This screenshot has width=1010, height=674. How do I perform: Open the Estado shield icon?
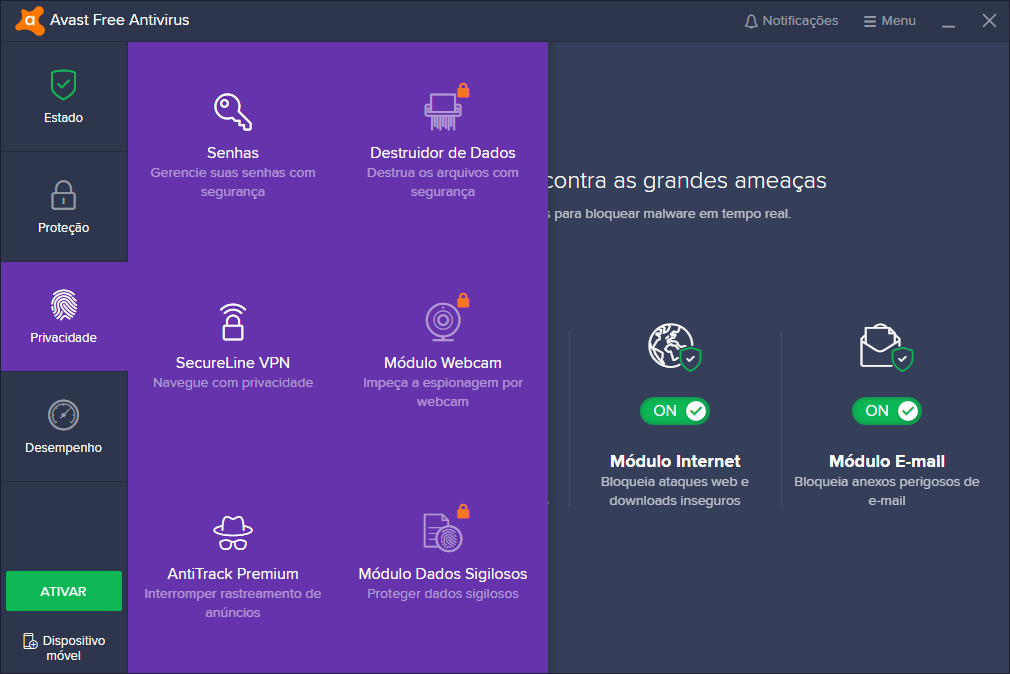63,84
